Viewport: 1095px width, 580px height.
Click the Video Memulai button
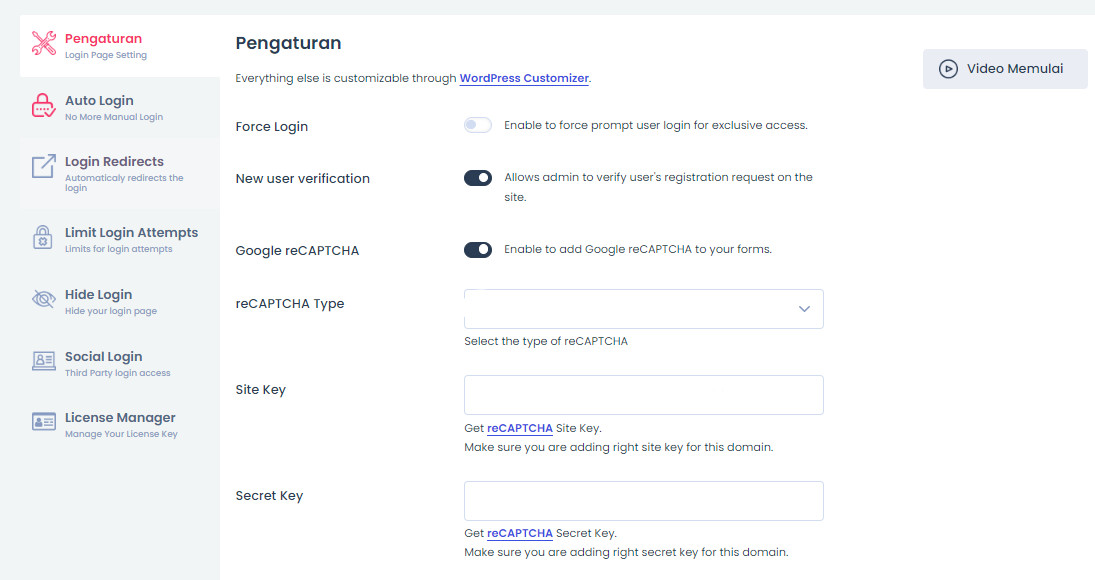pos(1005,69)
